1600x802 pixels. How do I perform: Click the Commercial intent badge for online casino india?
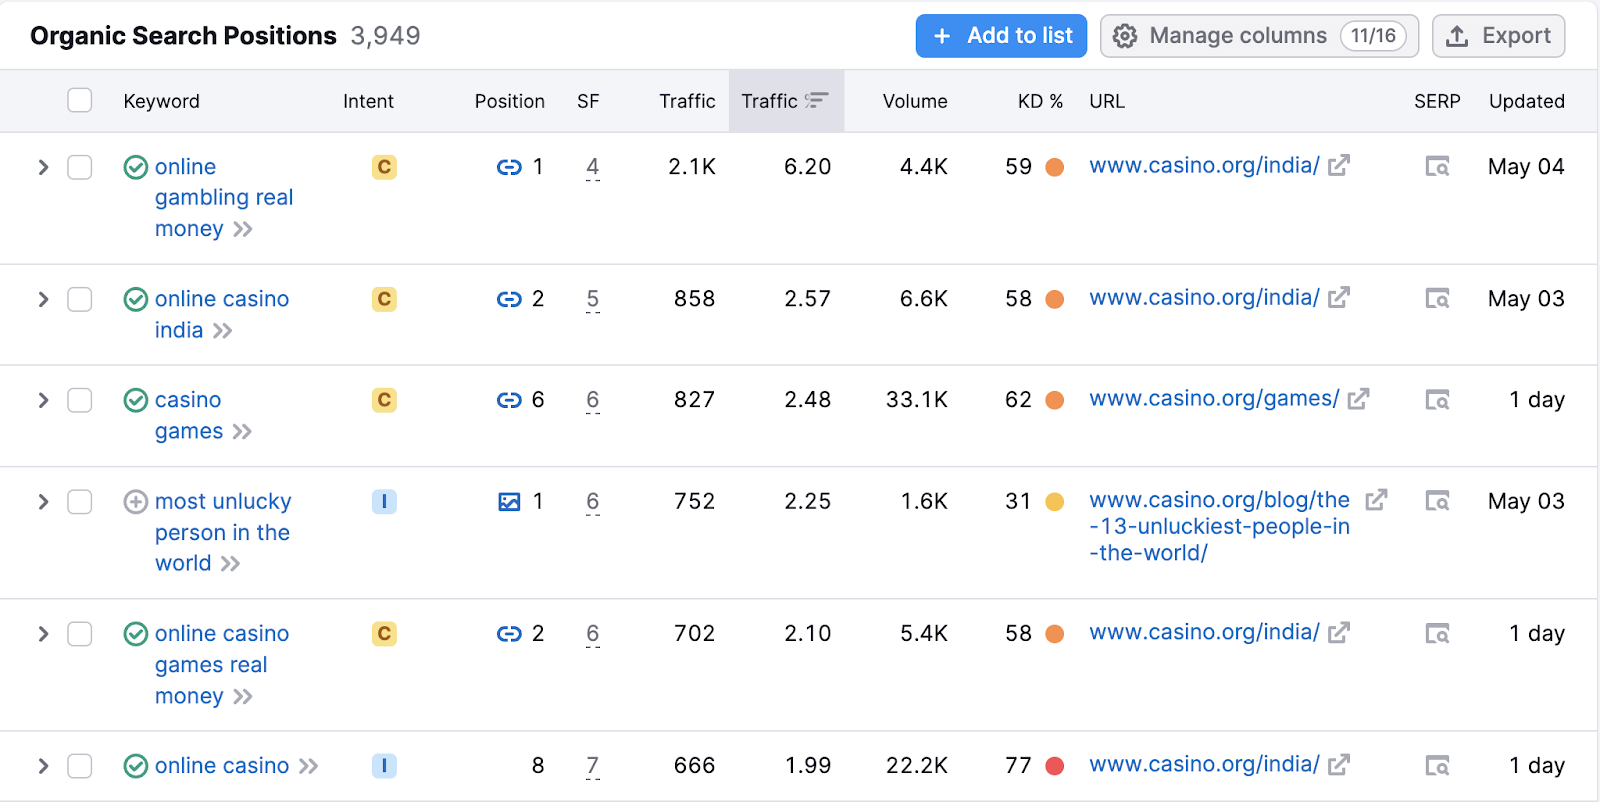pos(384,299)
